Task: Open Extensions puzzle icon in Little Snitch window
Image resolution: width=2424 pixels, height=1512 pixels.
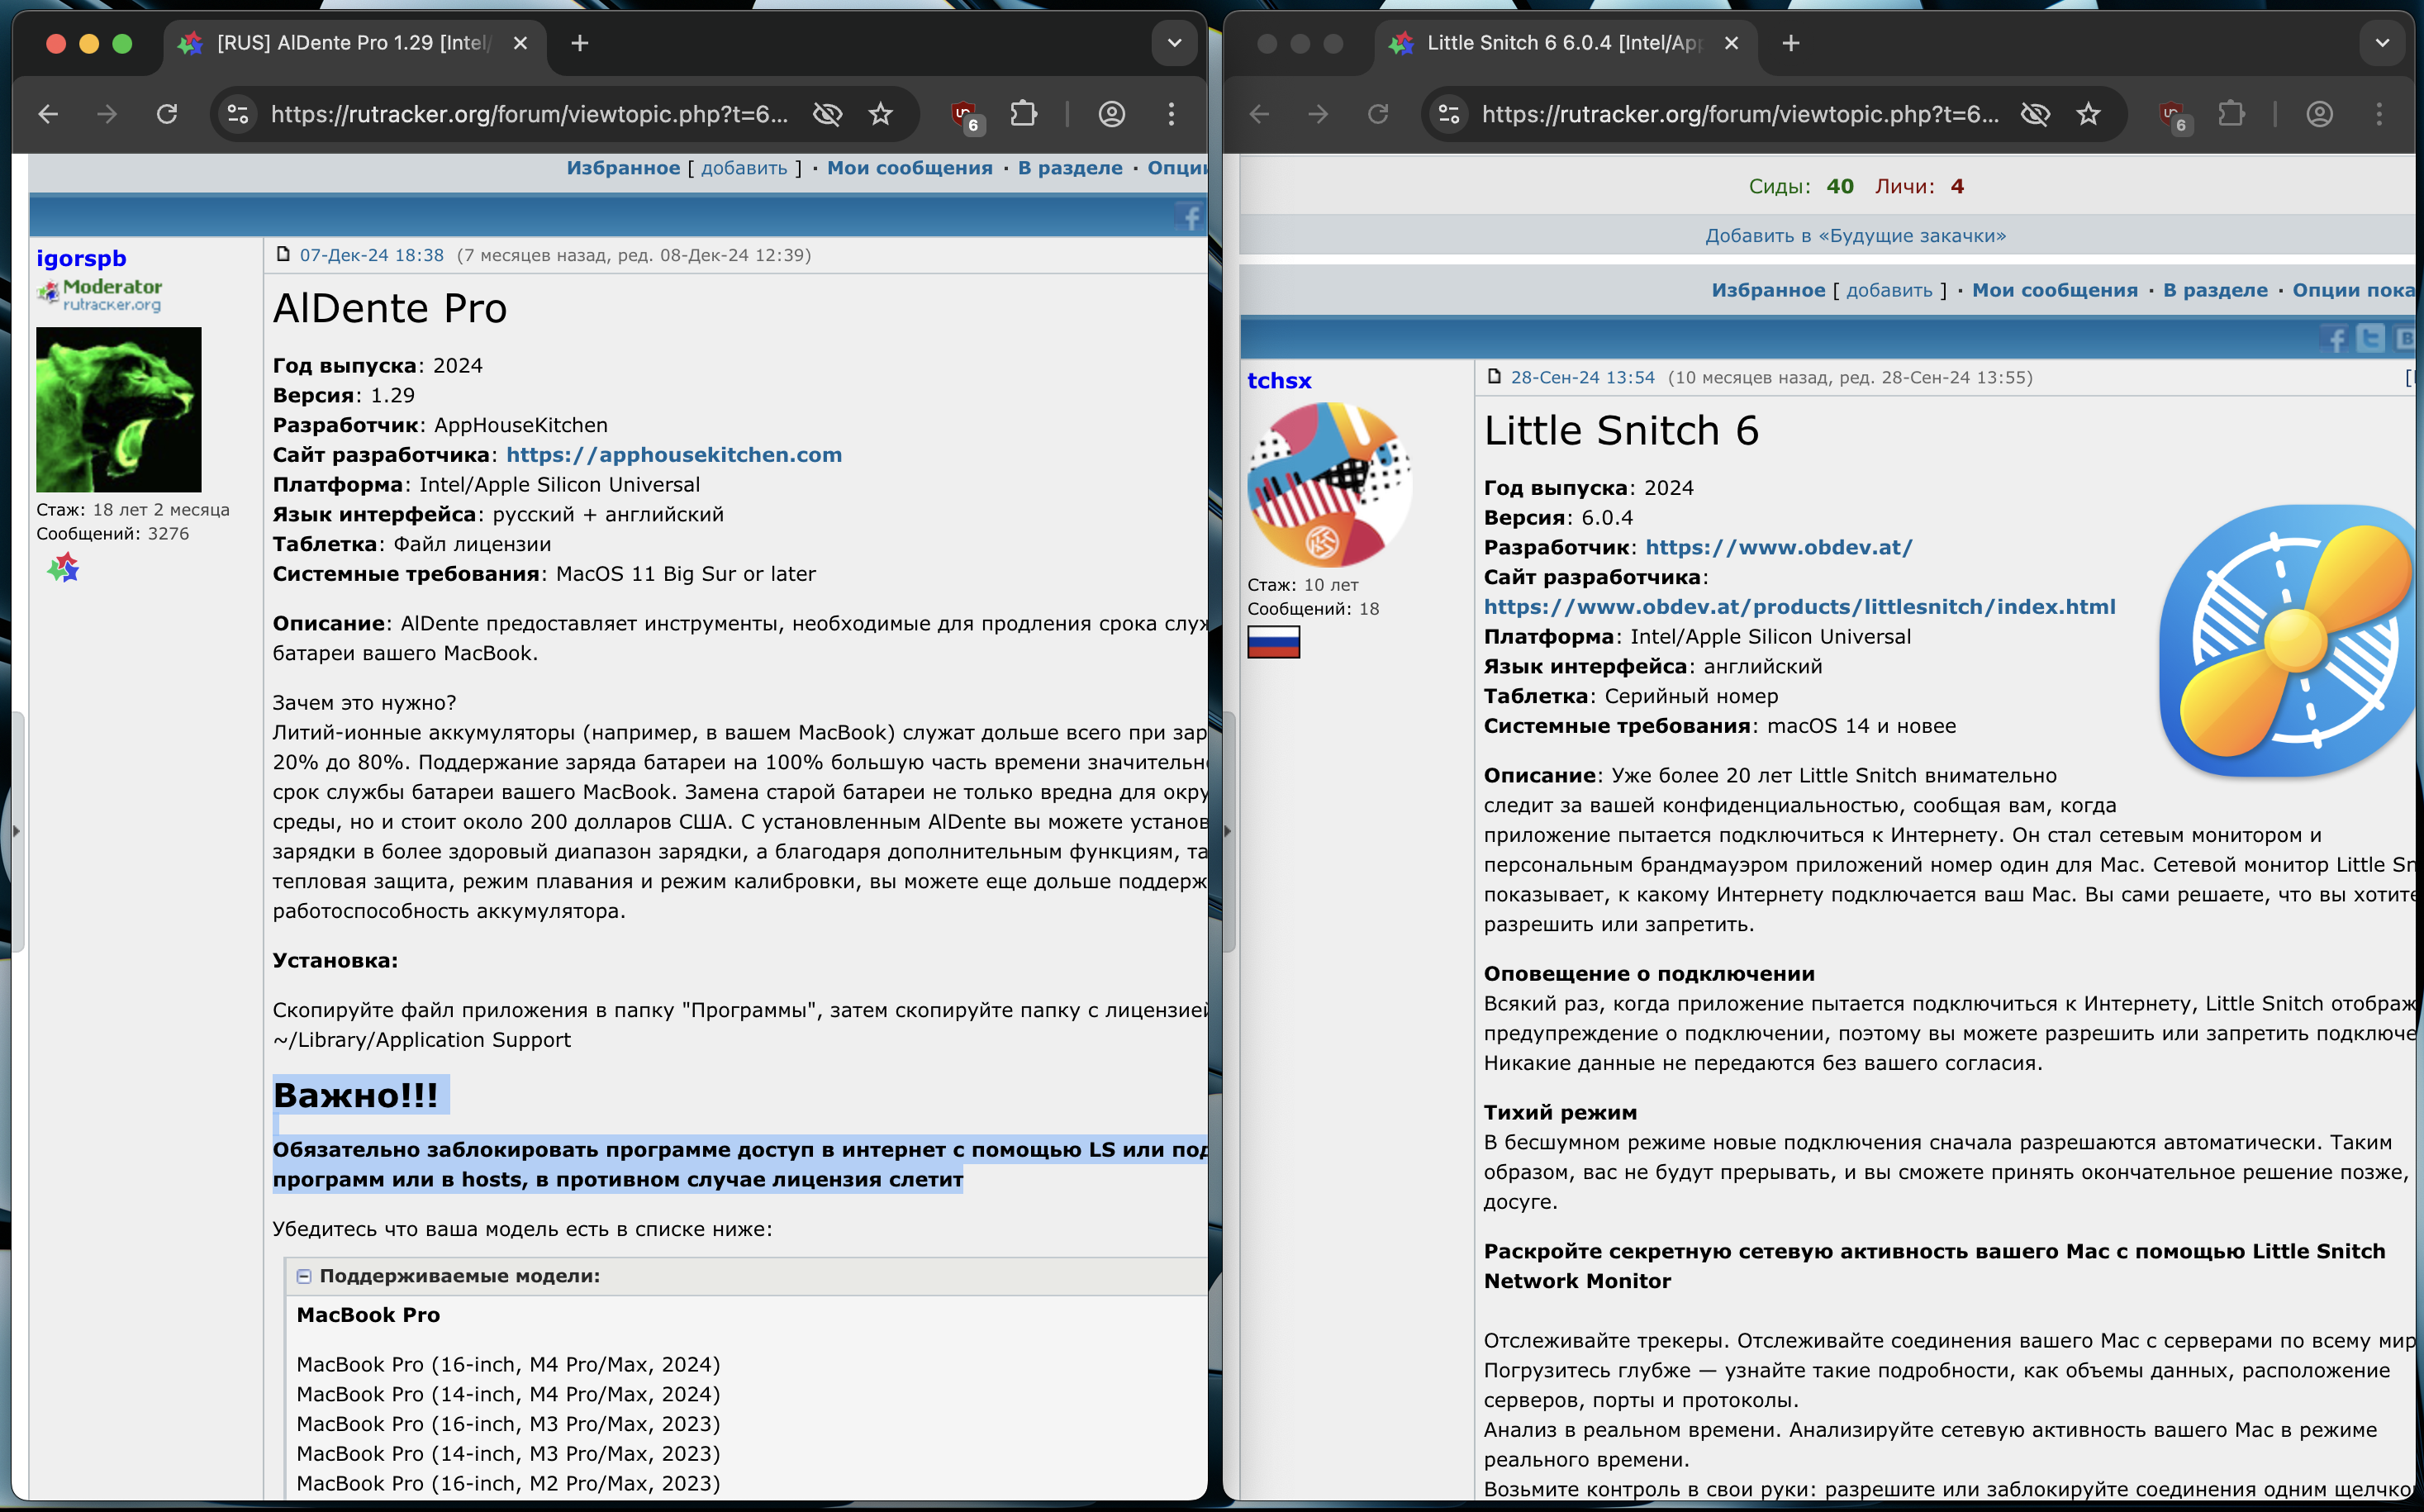Action: point(2231,114)
